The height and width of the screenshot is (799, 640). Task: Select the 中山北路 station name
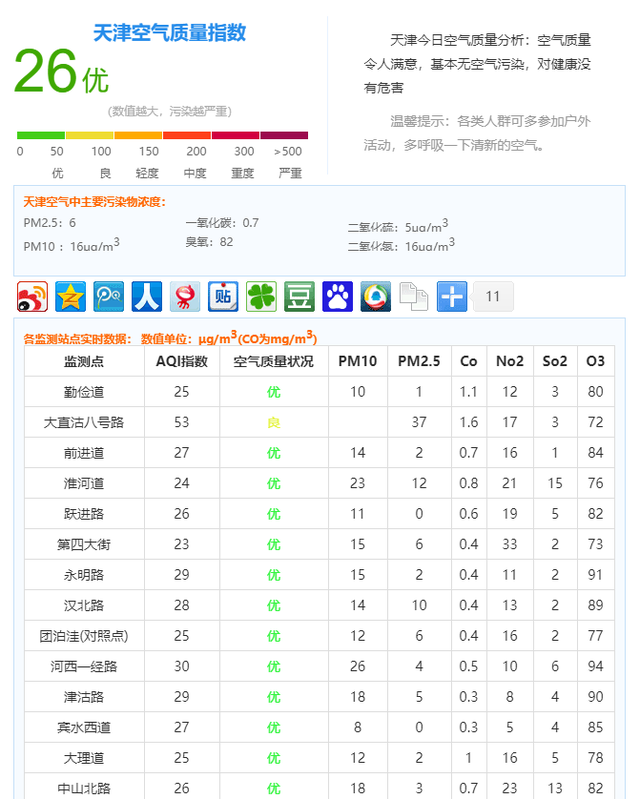pyautogui.click(x=84, y=788)
